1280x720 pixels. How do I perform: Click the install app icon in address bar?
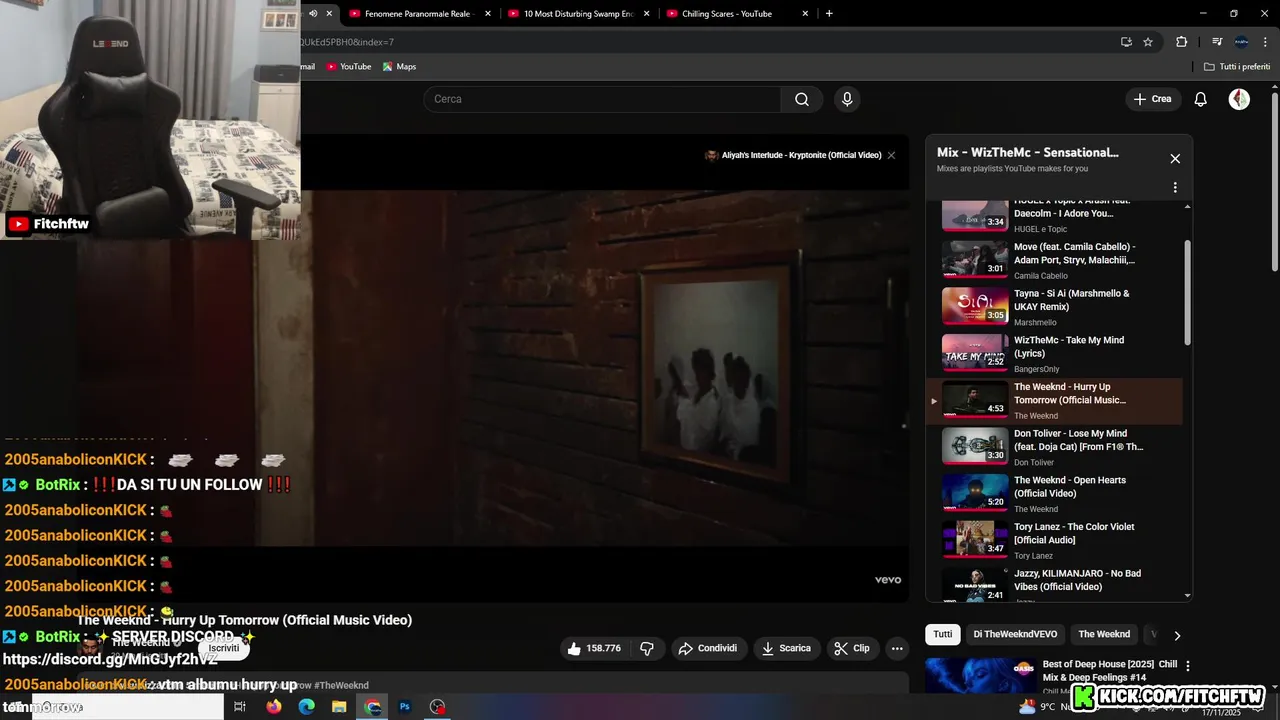(1126, 42)
